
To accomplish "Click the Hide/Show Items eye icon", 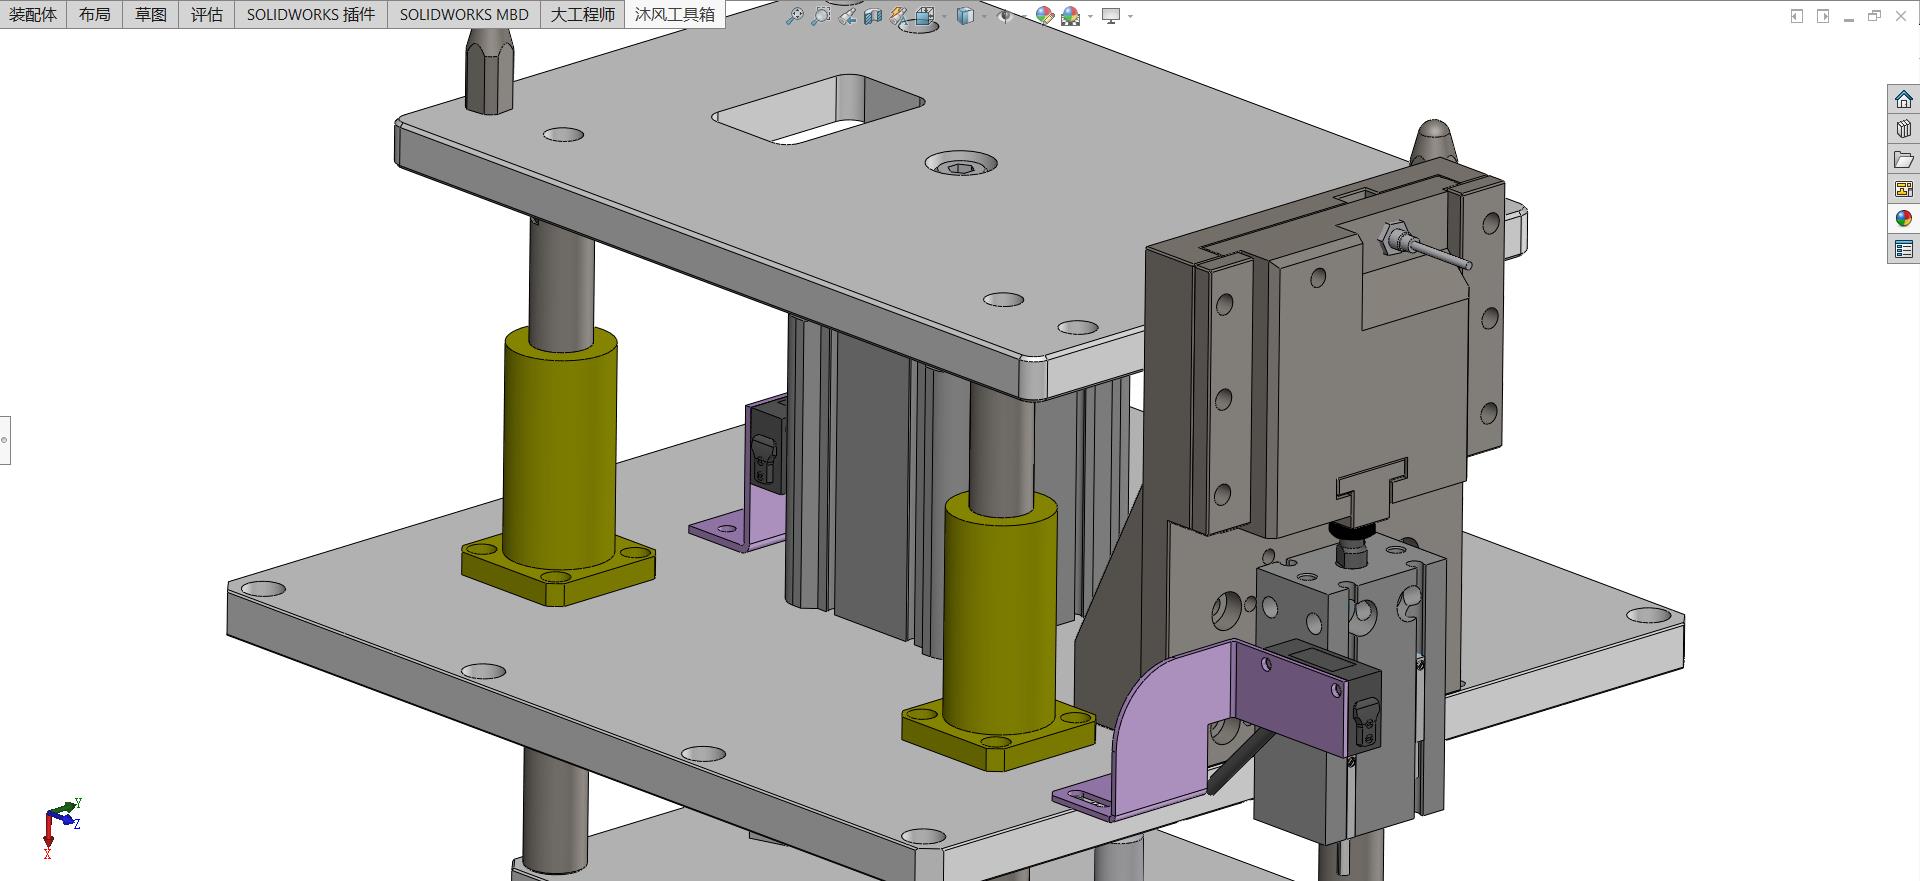I will pyautogui.click(x=1005, y=16).
